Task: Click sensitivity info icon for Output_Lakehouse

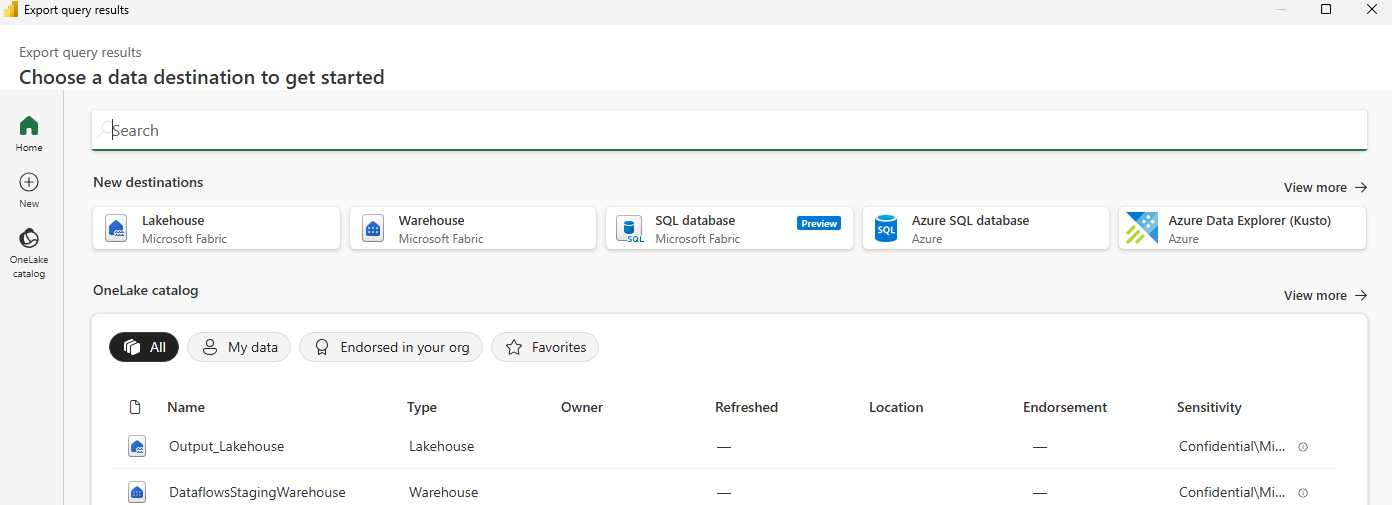Action: 1302,447
